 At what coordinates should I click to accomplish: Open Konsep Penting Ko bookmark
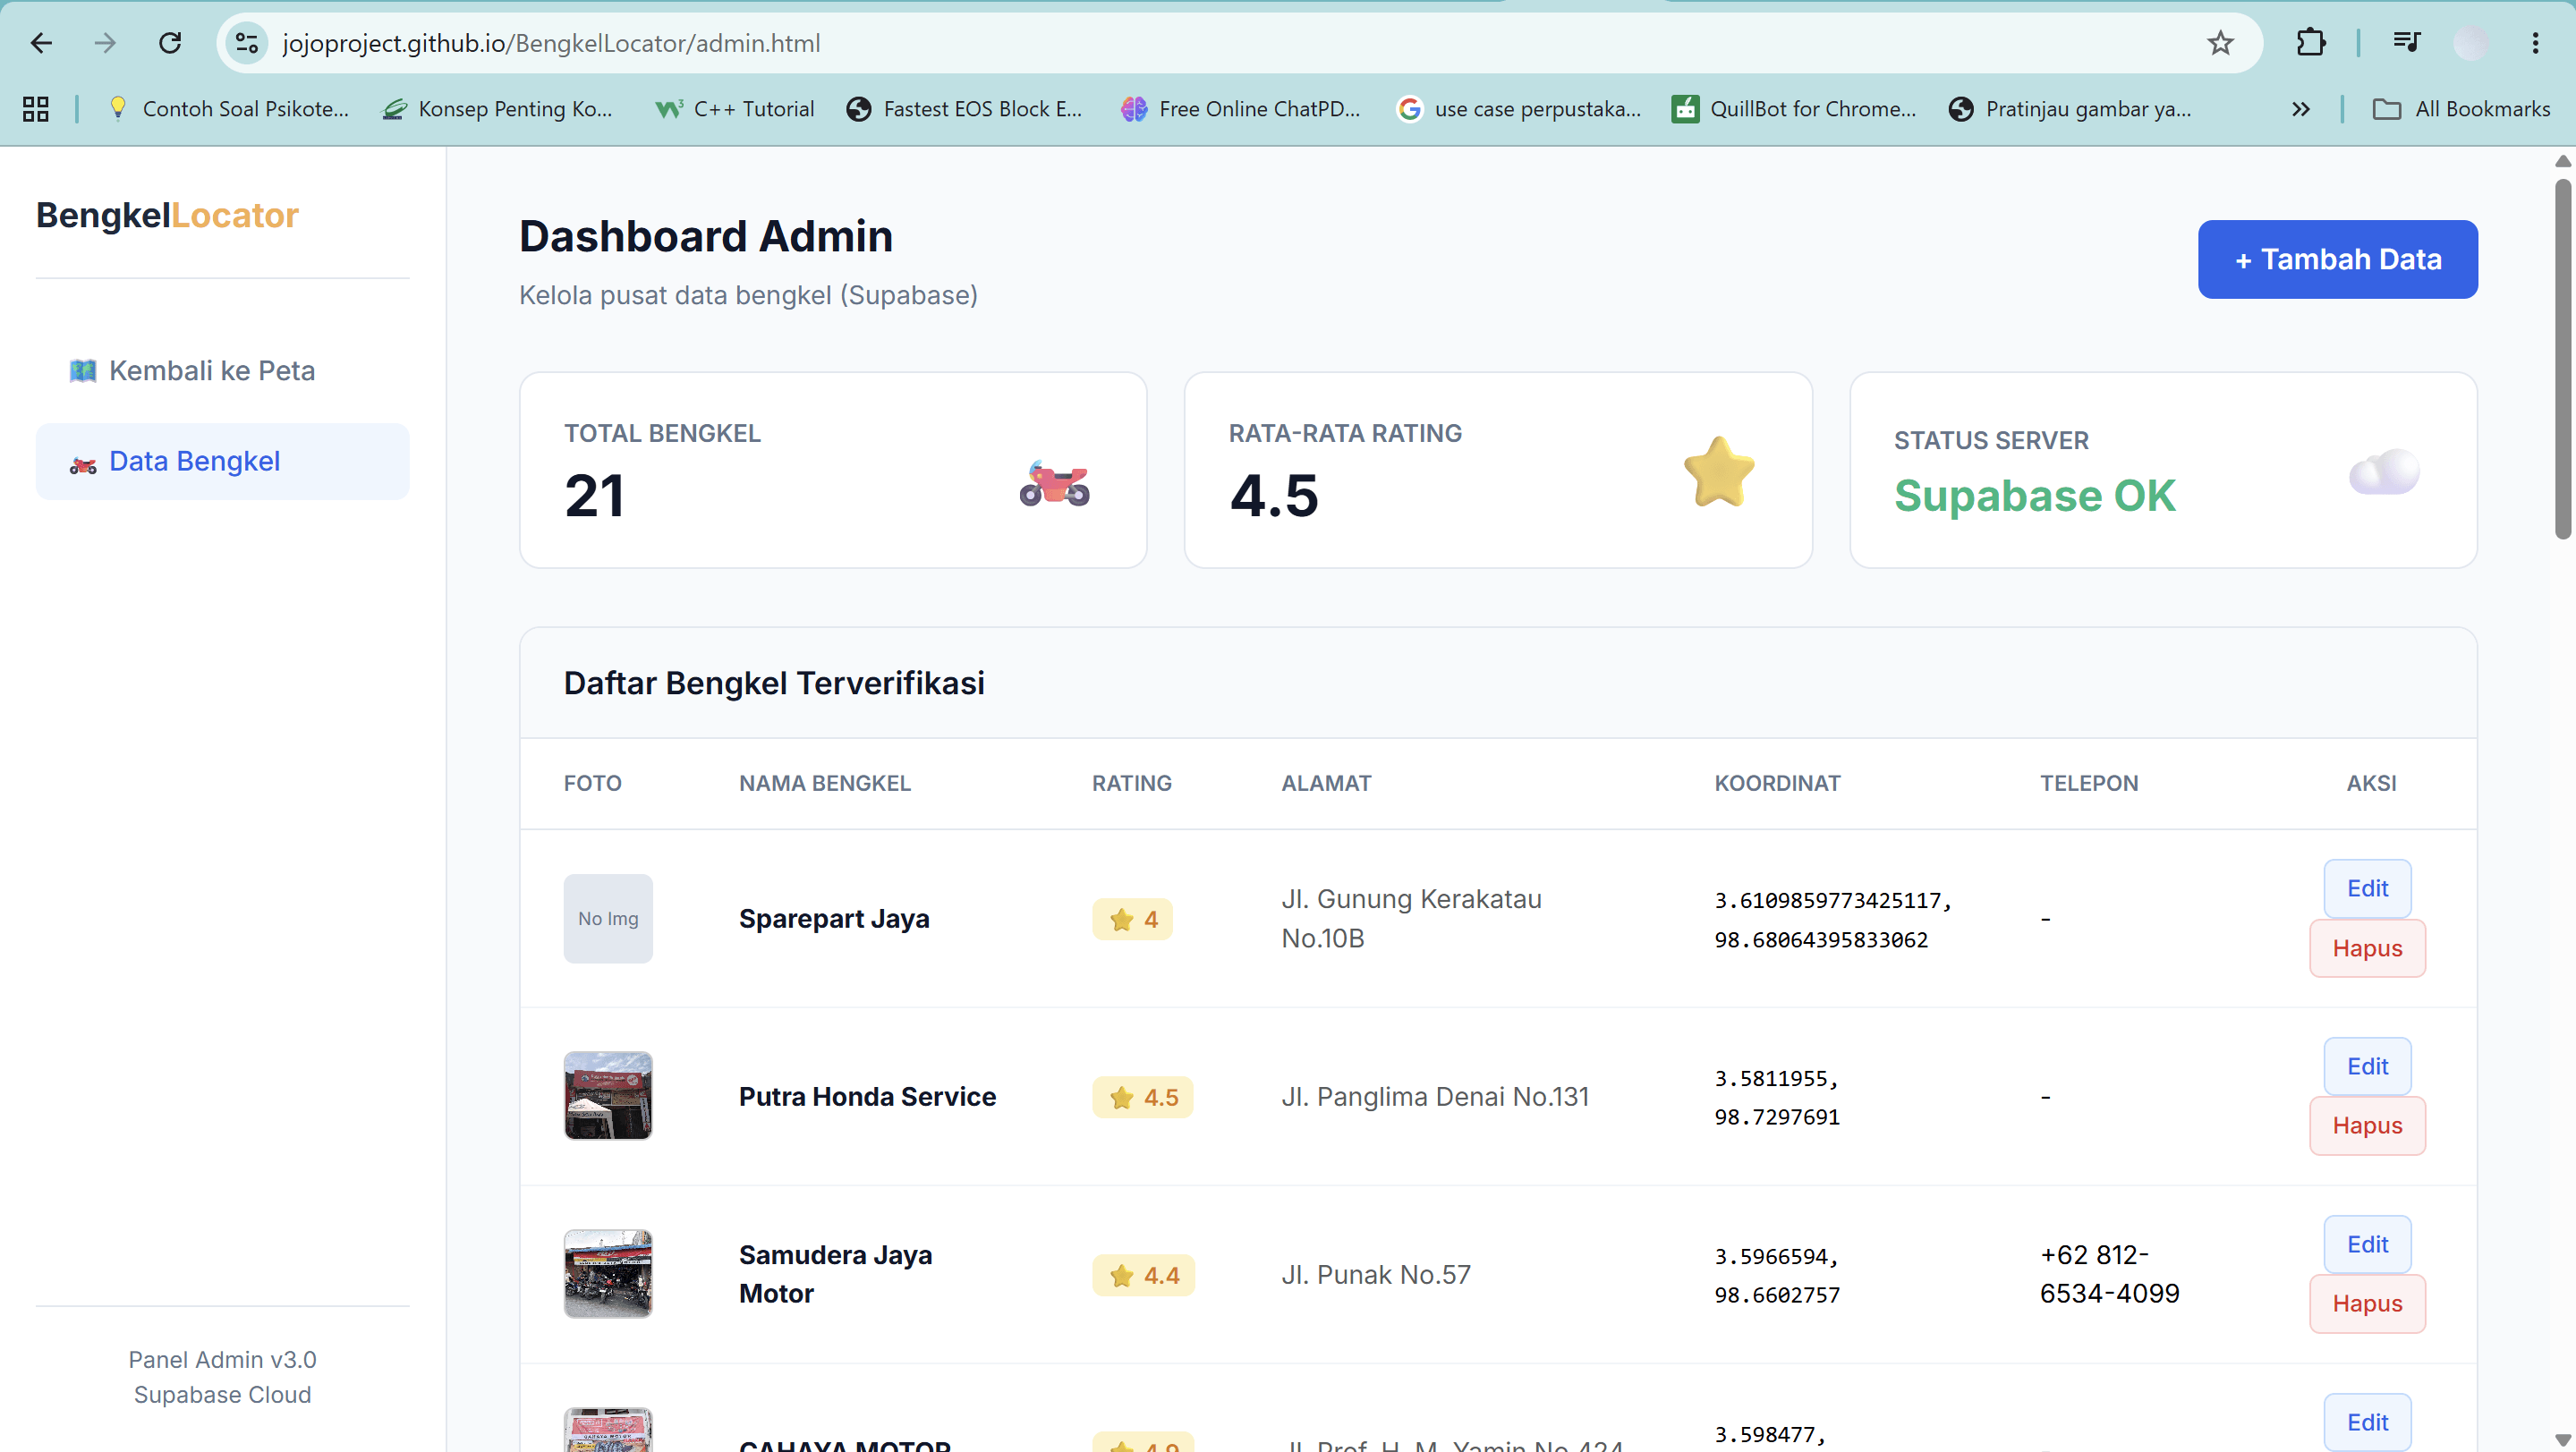pyautogui.click(x=497, y=109)
